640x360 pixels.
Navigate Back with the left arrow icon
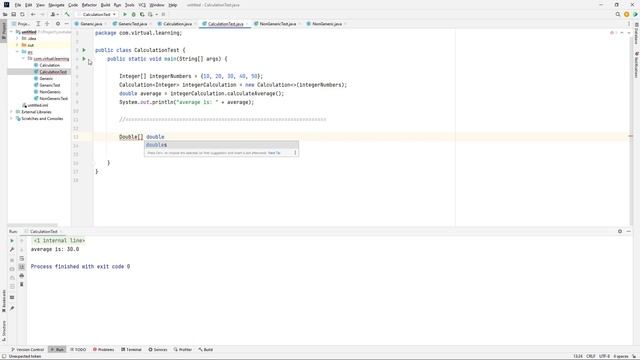point(33,14)
